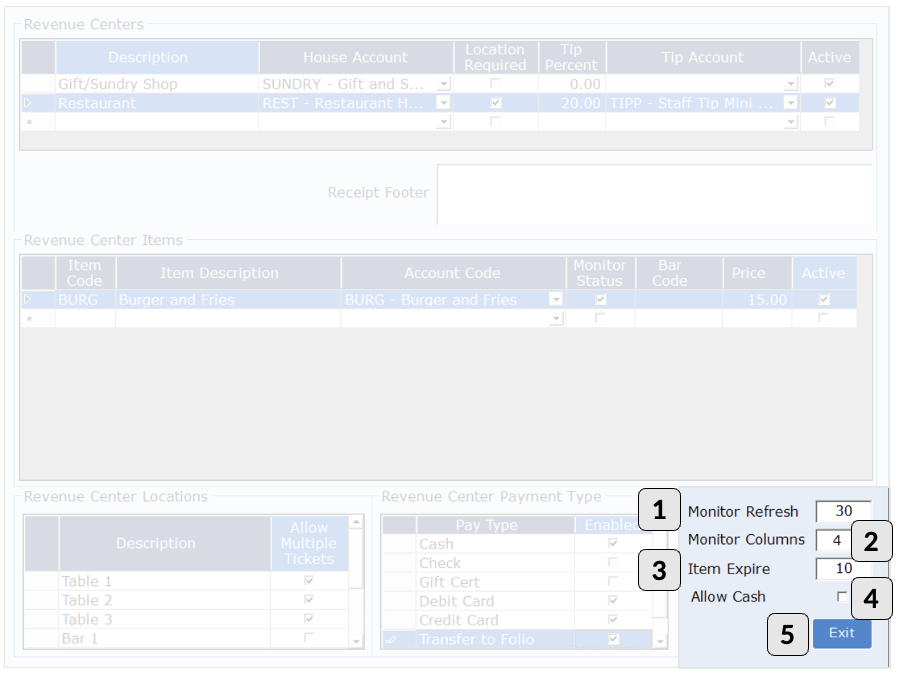
Task: Click the Exit button
Action: (841, 633)
